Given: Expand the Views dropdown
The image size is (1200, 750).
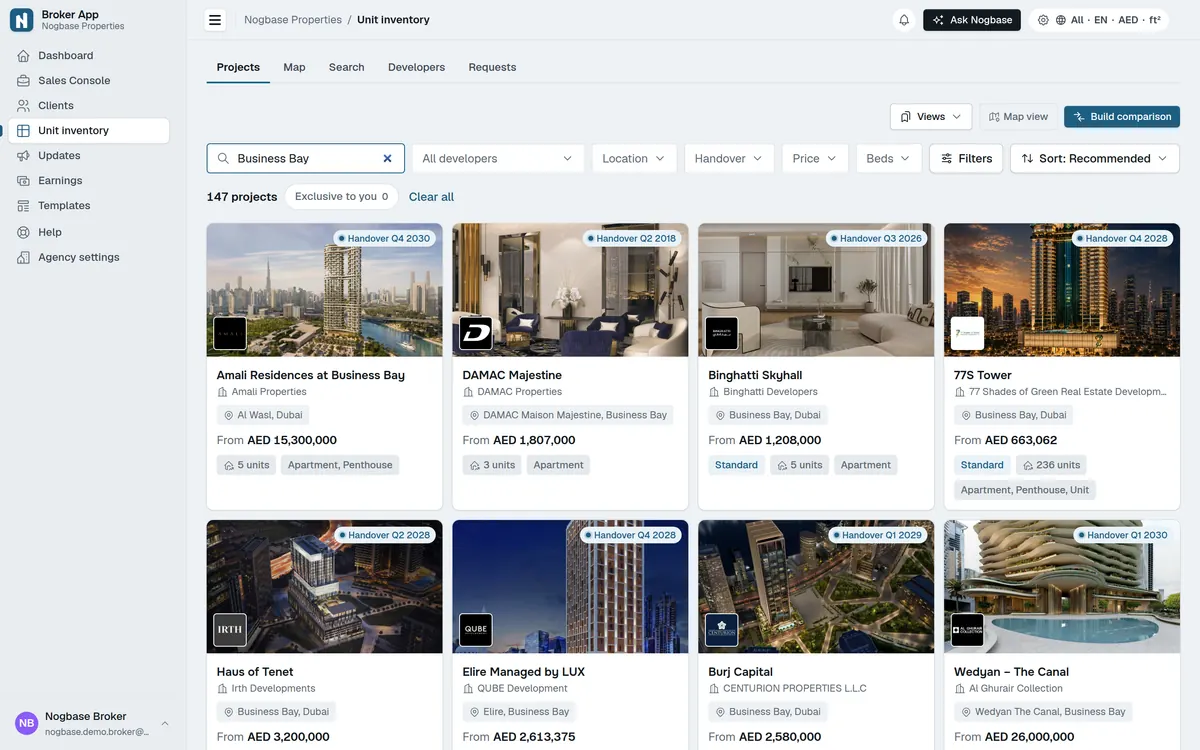Looking at the screenshot, I should (x=931, y=117).
